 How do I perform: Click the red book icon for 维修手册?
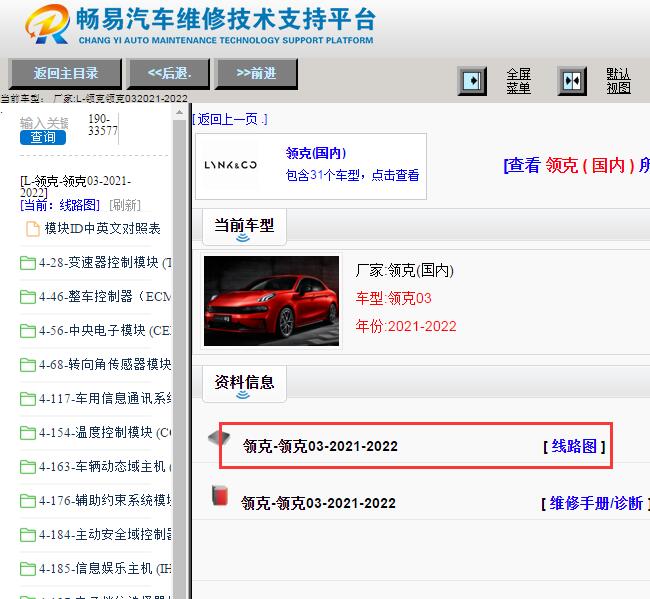[220, 495]
